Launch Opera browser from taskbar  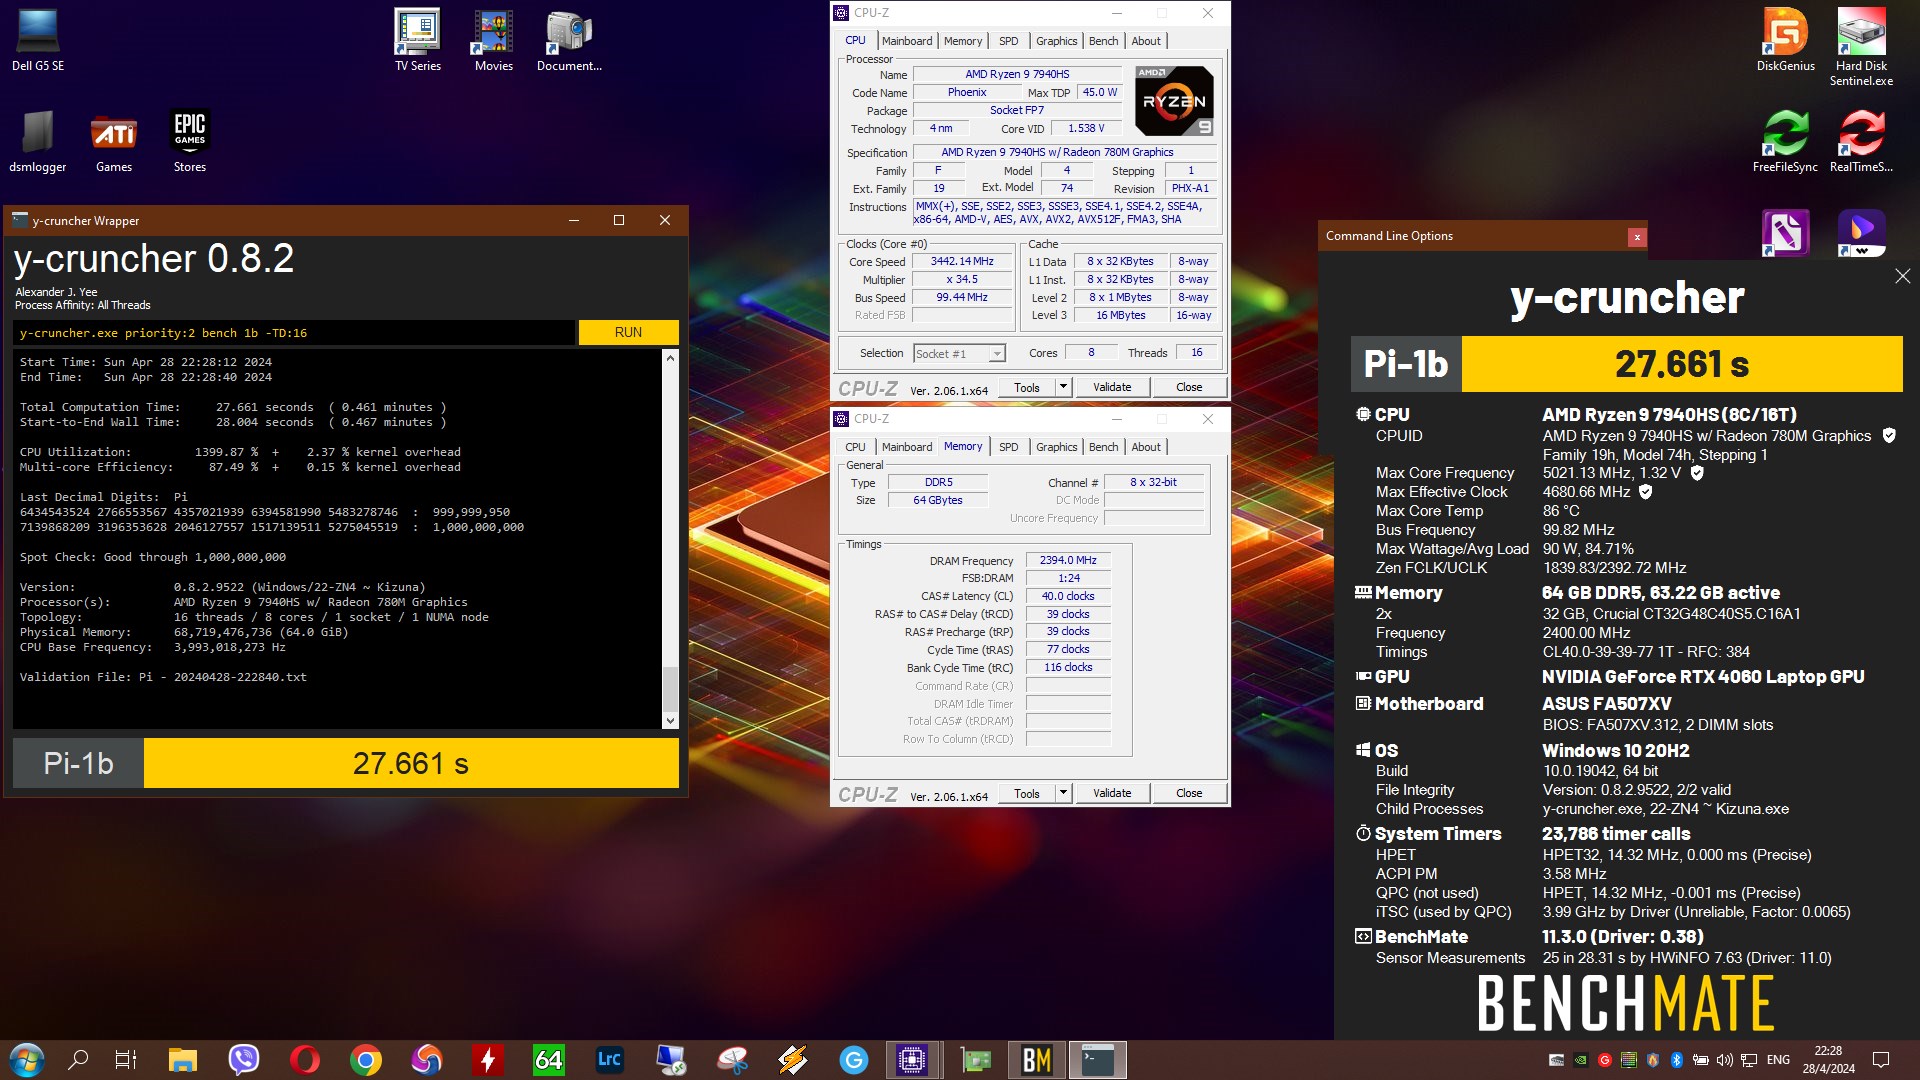click(305, 1060)
